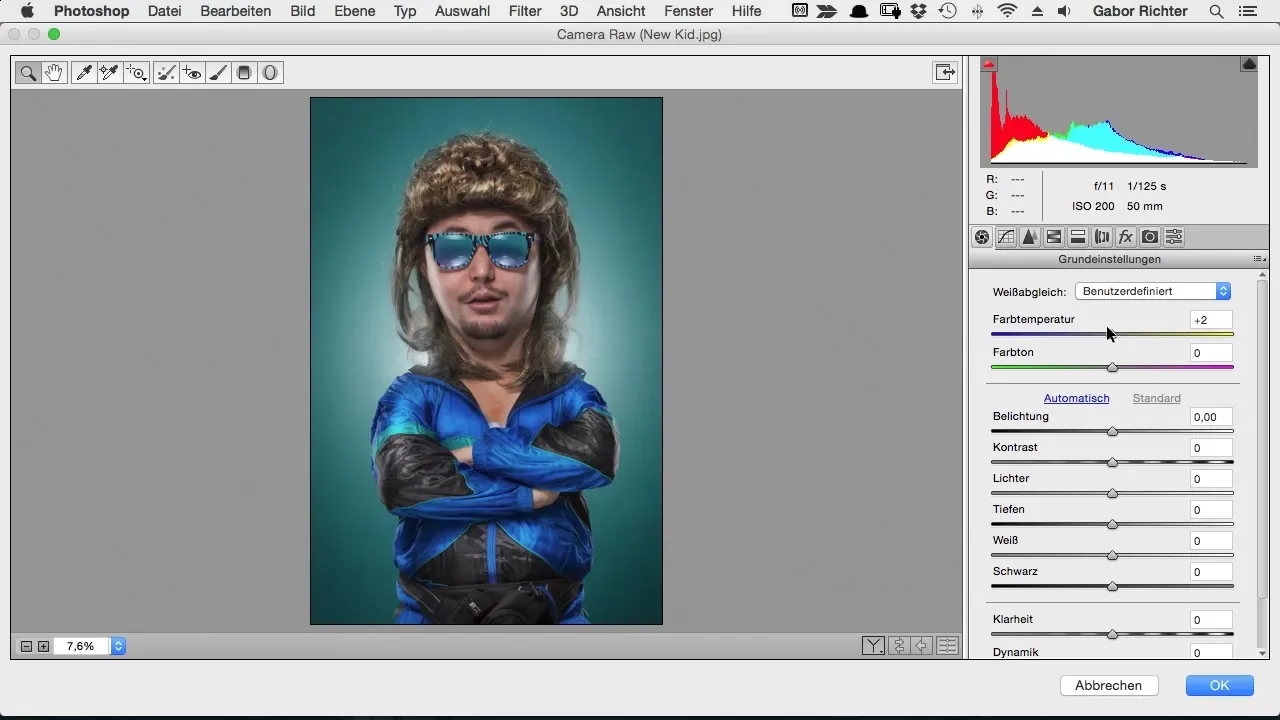Select the Adjustment Brush tool
Screen dimensions: 1280x720
217,72
